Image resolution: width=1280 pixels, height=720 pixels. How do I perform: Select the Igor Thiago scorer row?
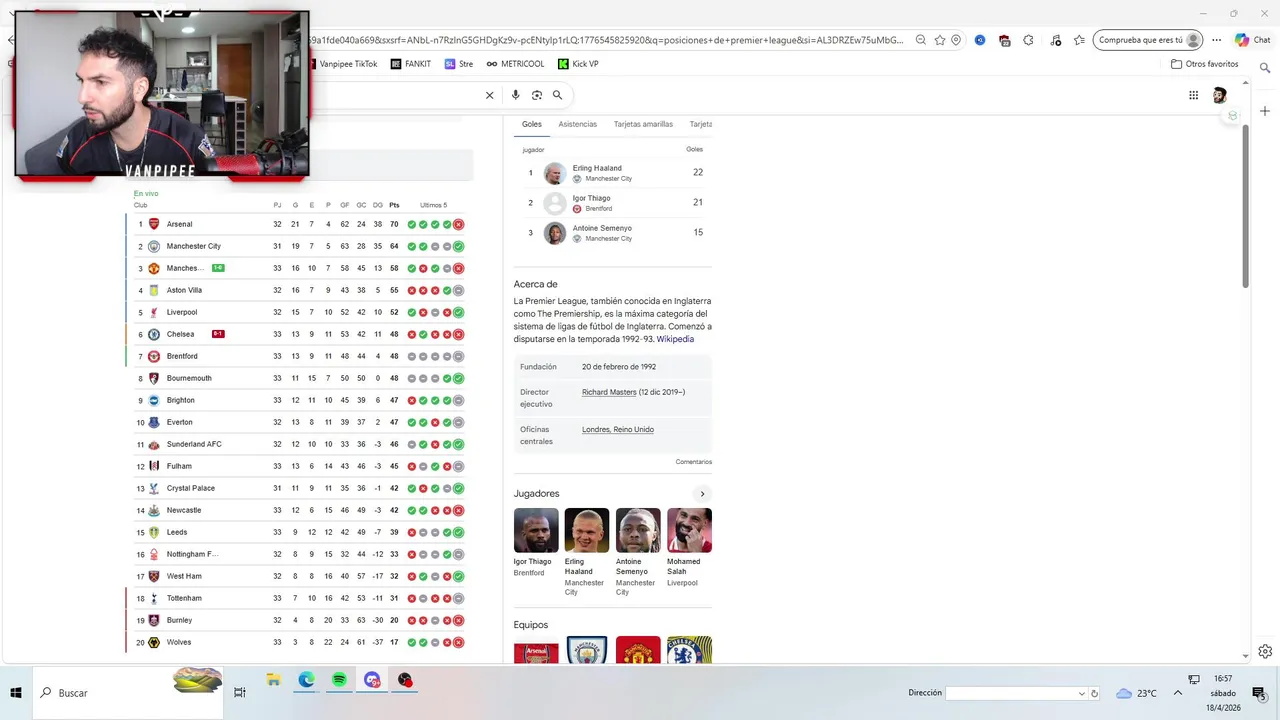pyautogui.click(x=613, y=203)
